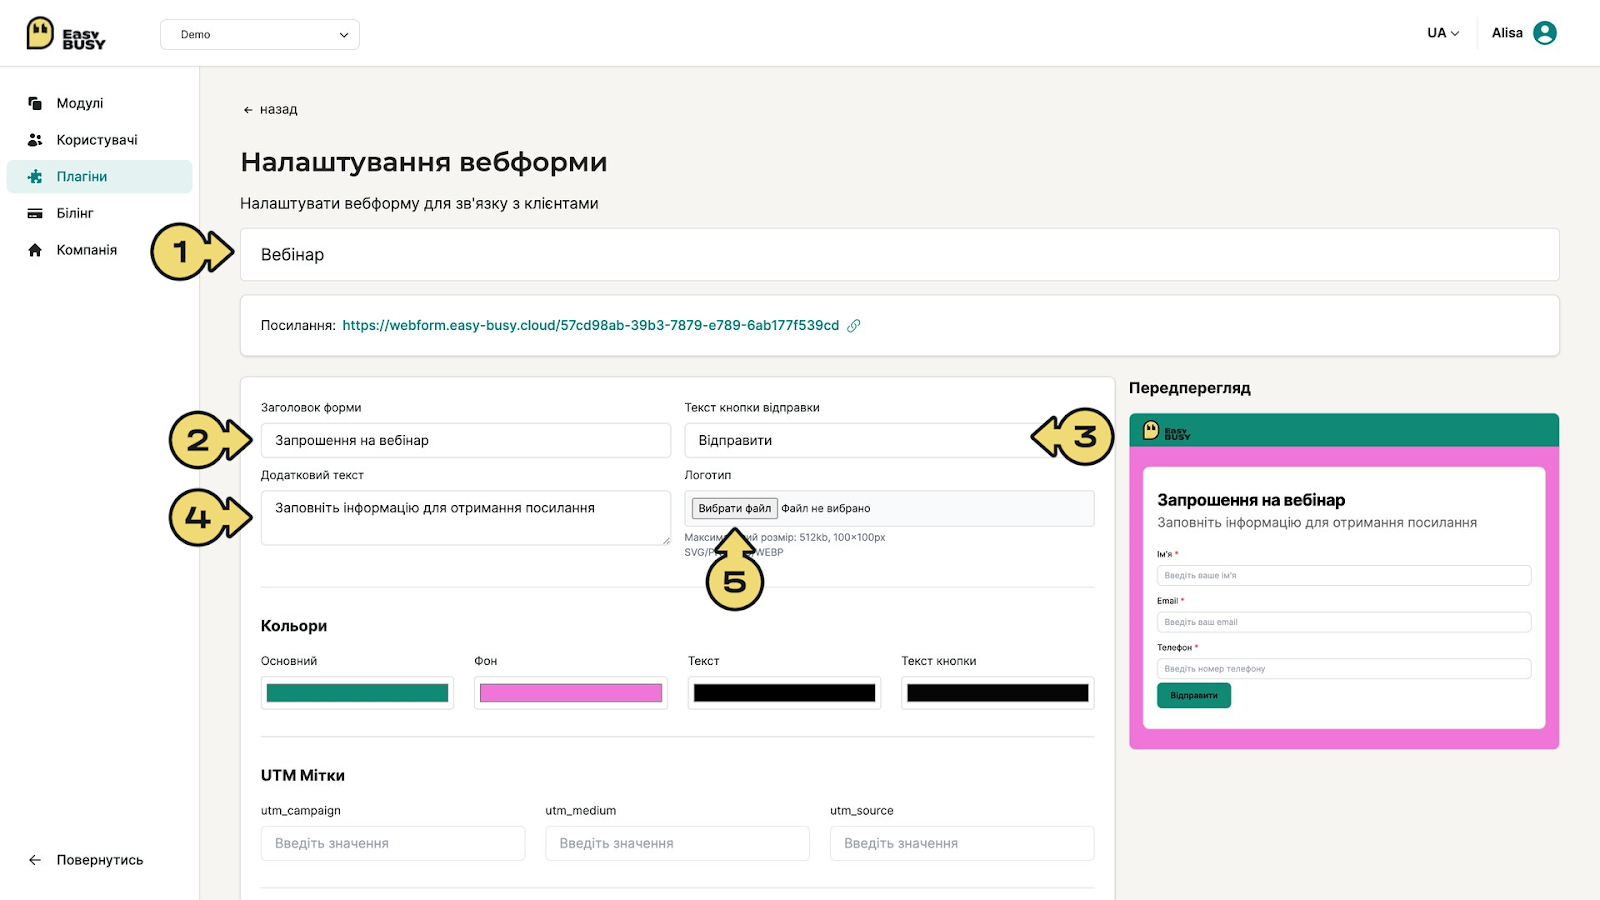Open the Текст кнопки color swatch
Viewport: 1600px width, 900px height.
[x=997, y=693]
